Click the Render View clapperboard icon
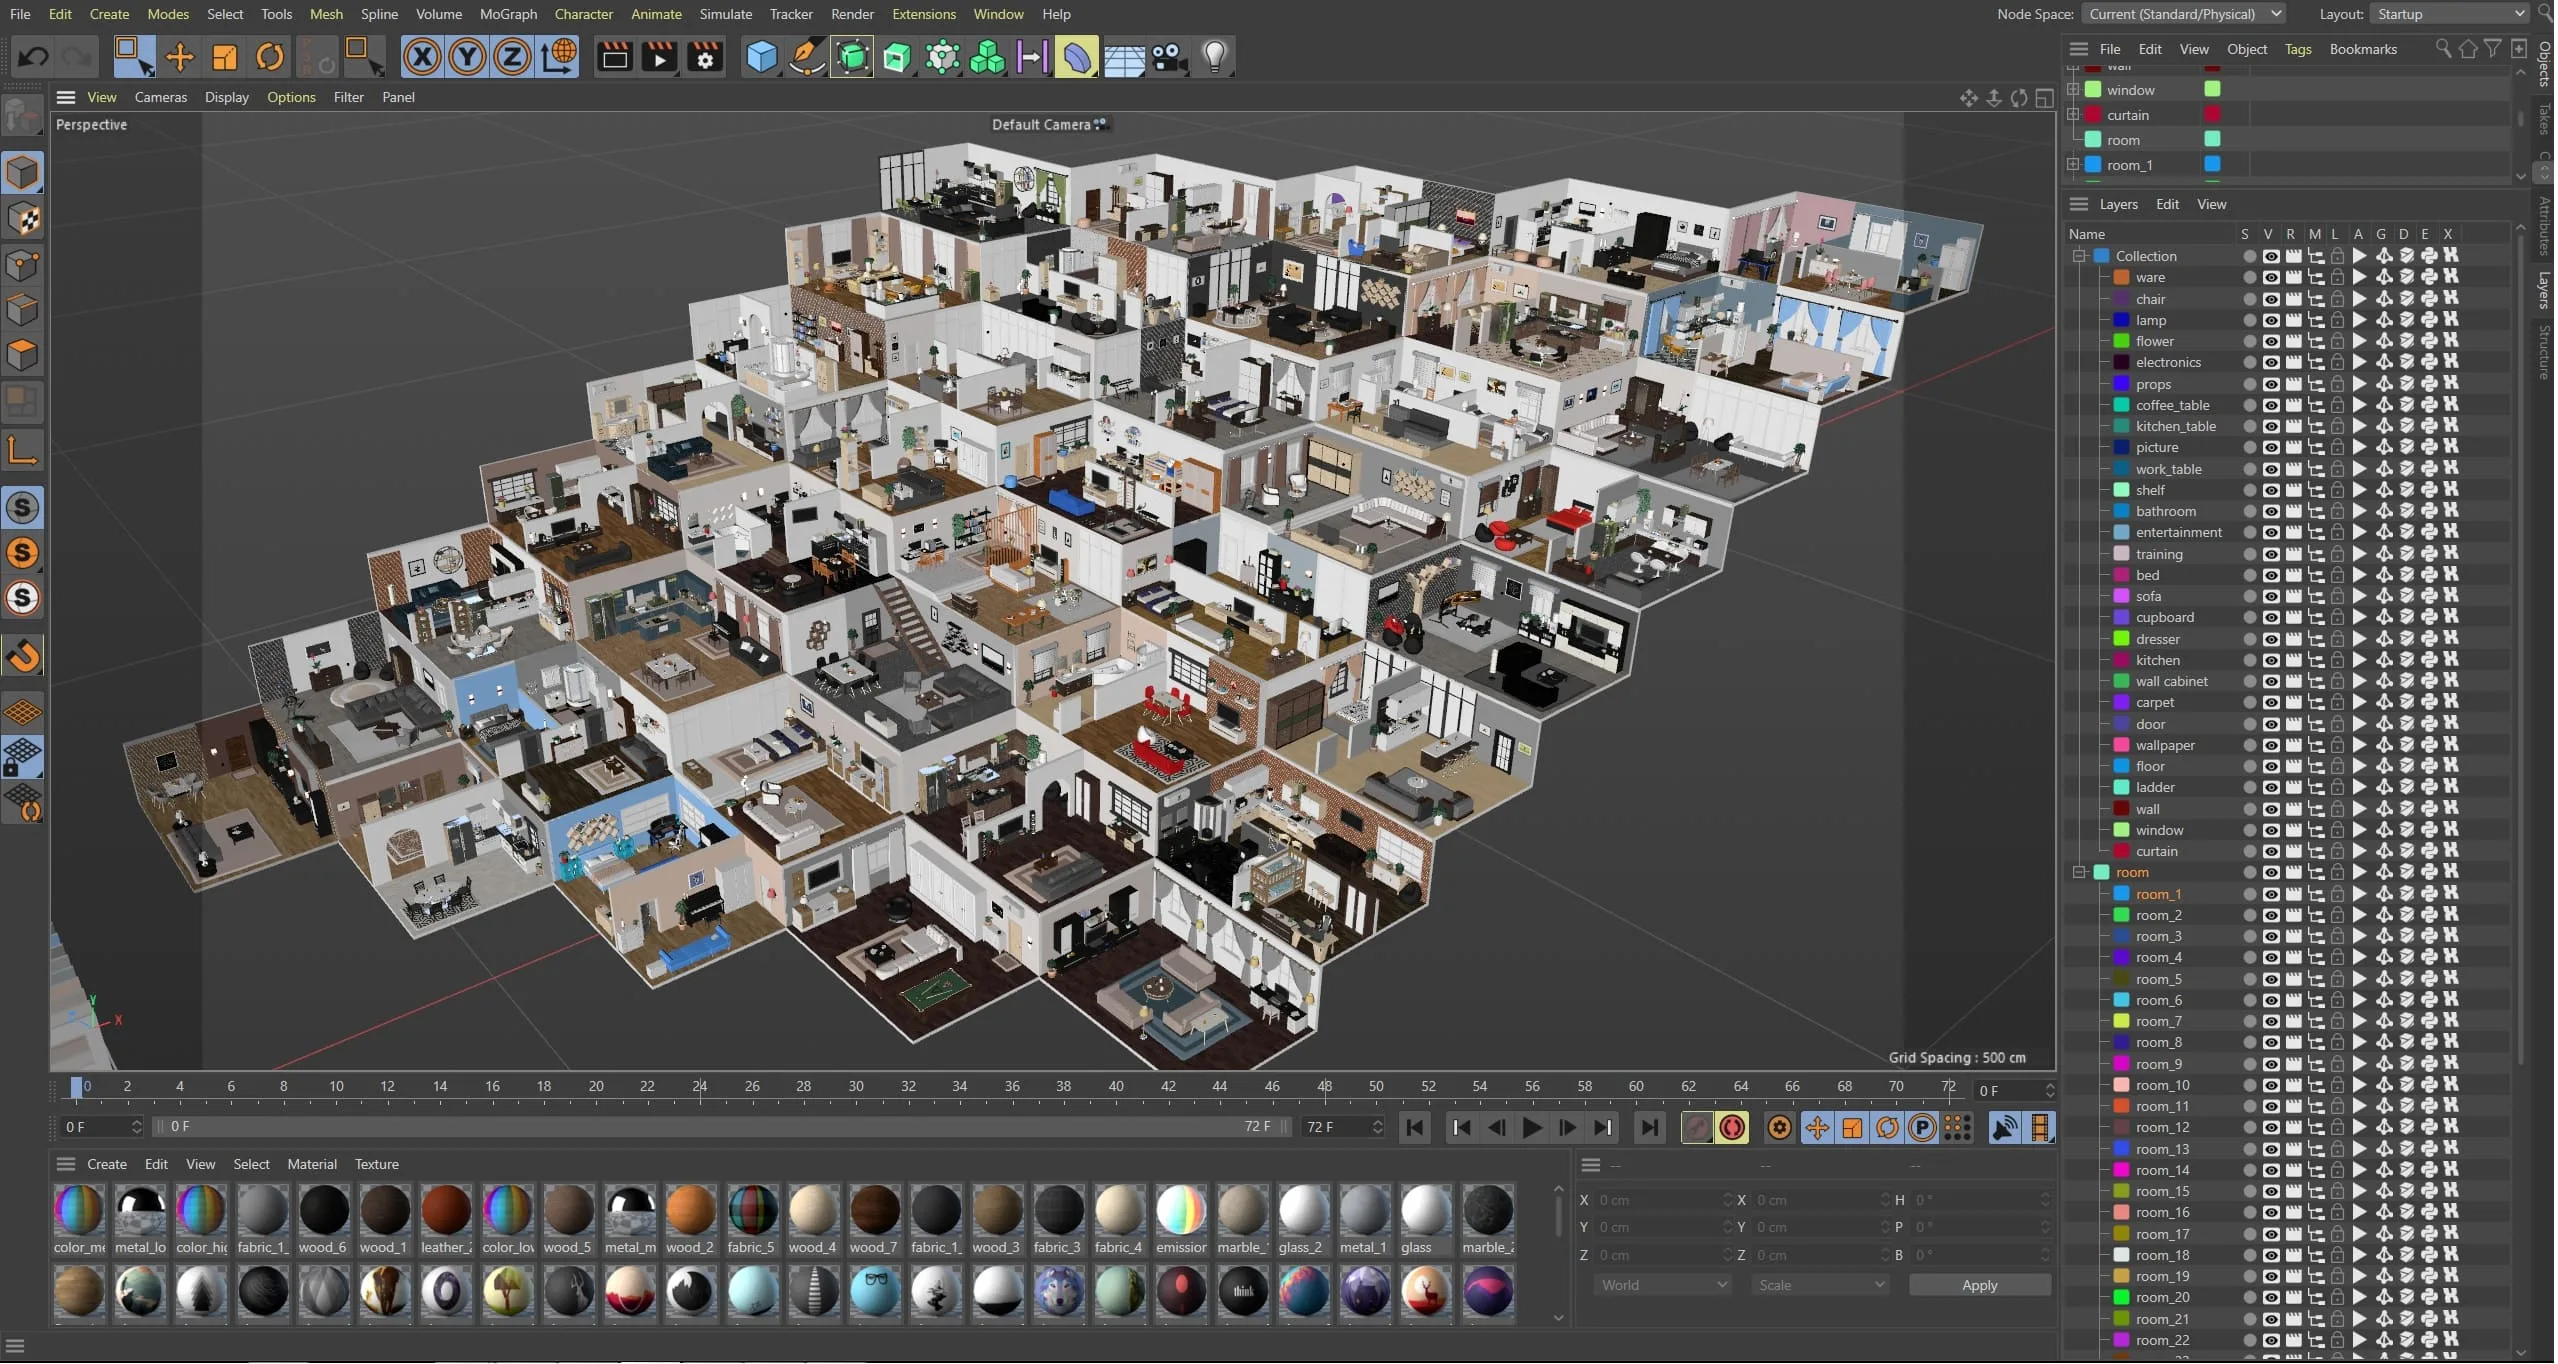 click(614, 57)
